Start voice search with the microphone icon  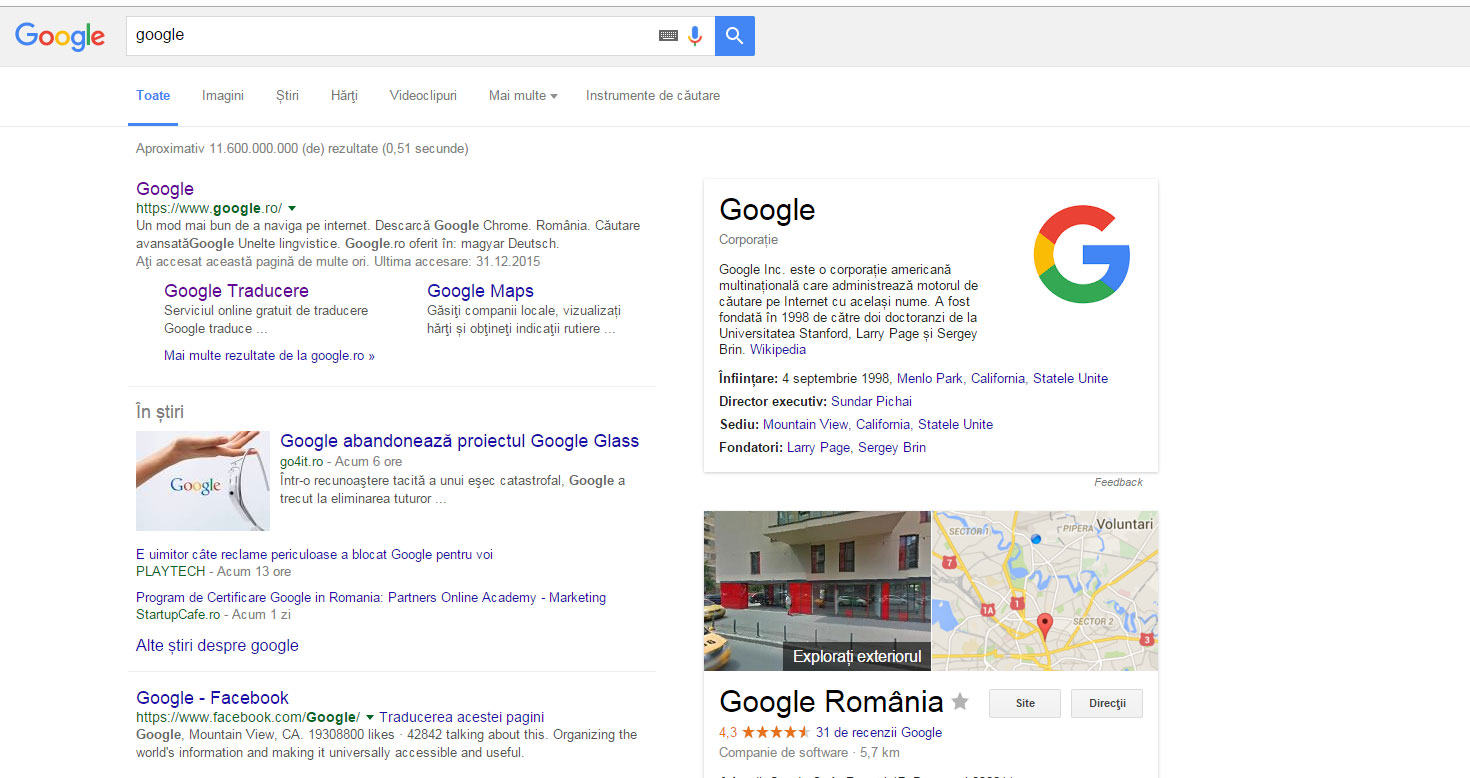(x=694, y=33)
